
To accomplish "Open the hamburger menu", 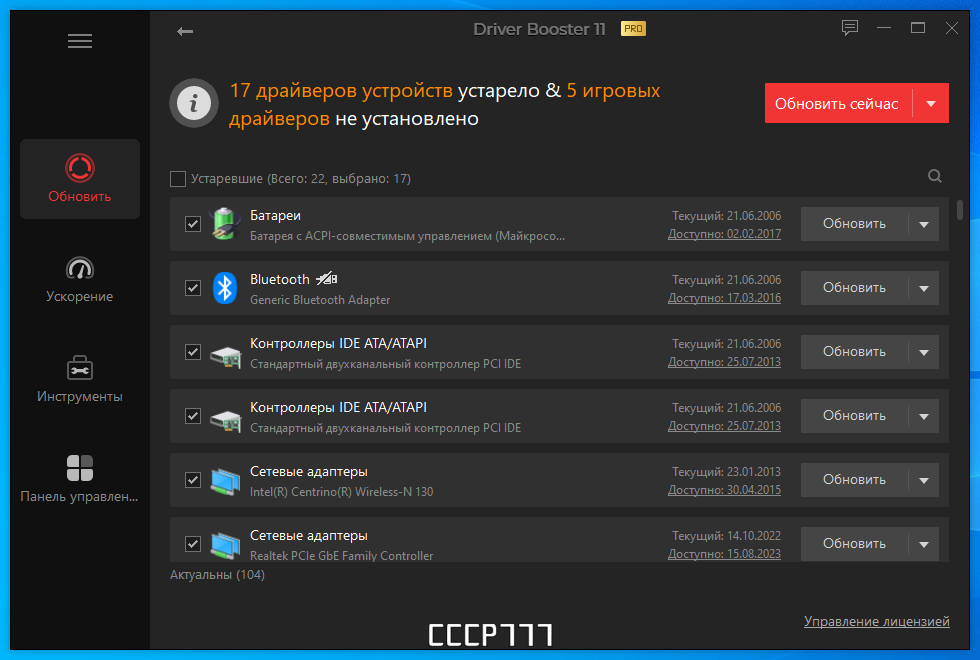I will click(x=80, y=41).
